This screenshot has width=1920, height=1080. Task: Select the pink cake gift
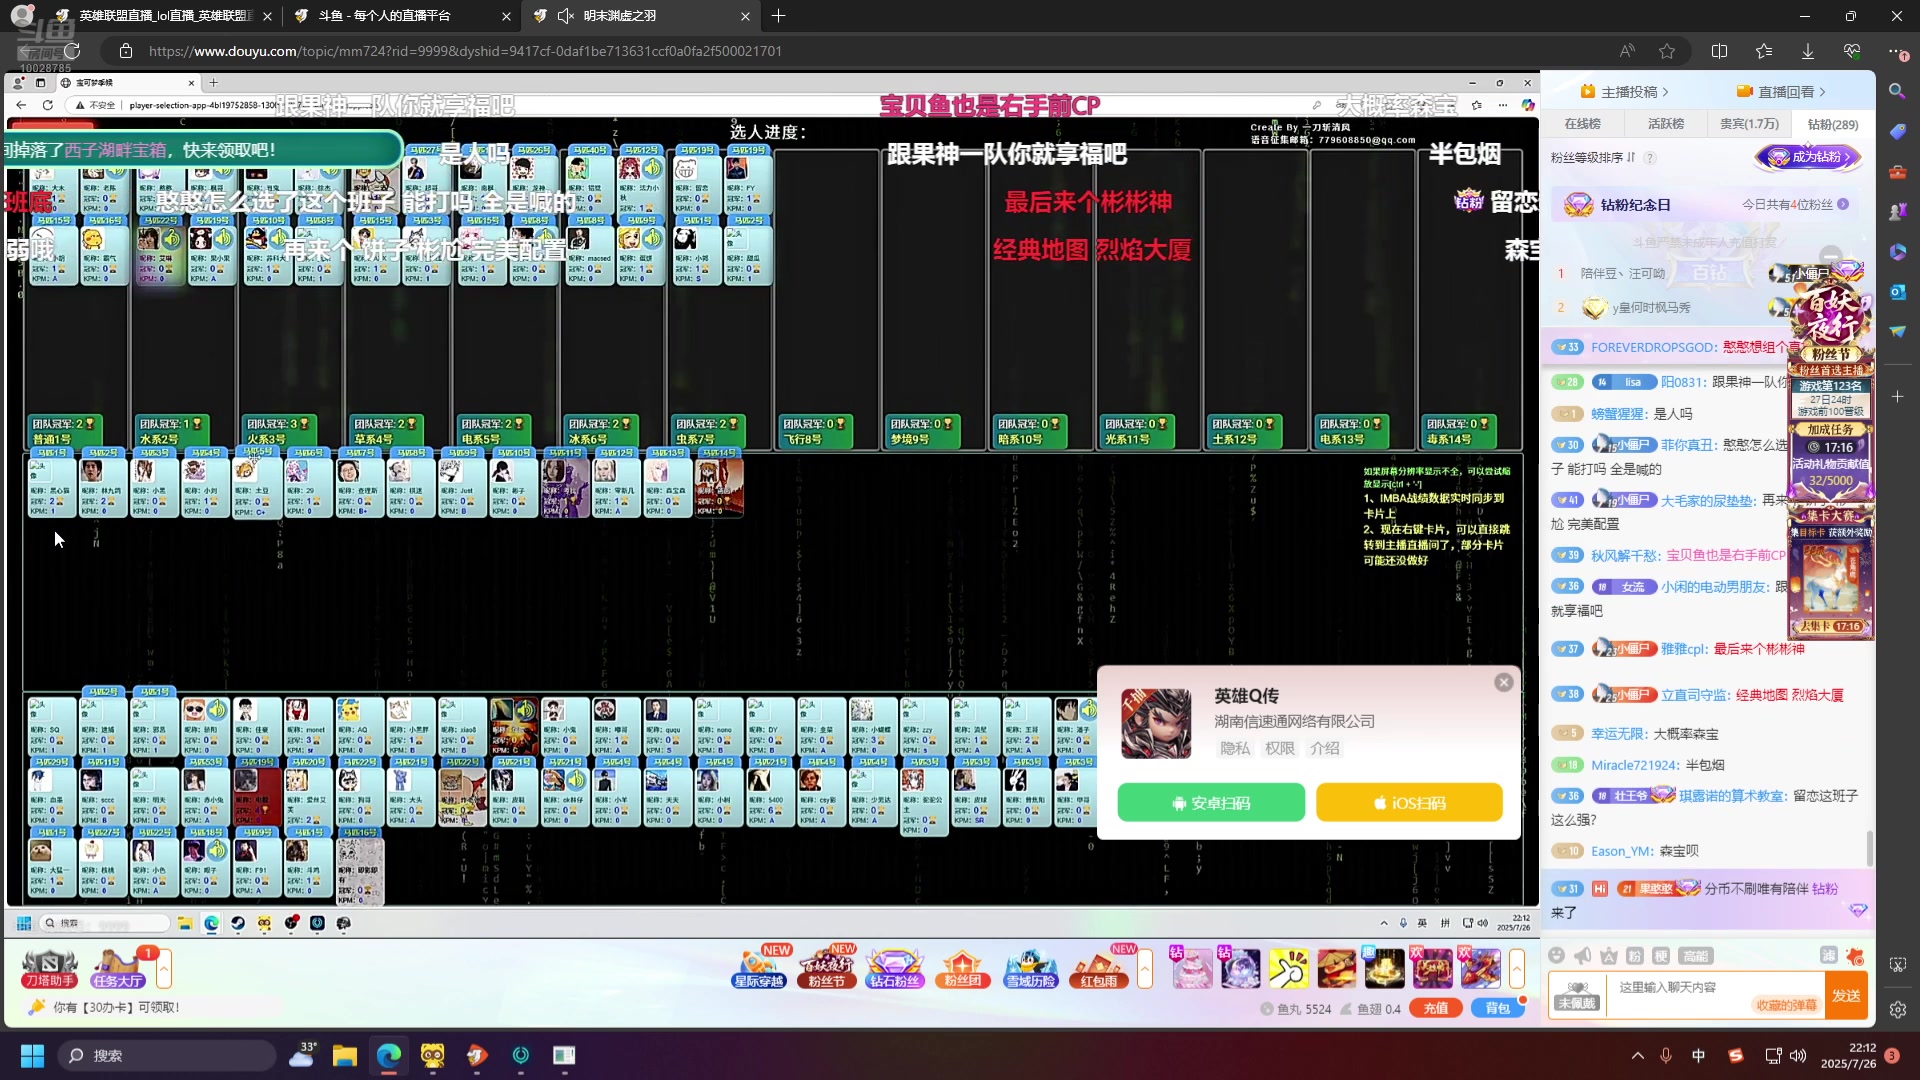pyautogui.click(x=1192, y=969)
